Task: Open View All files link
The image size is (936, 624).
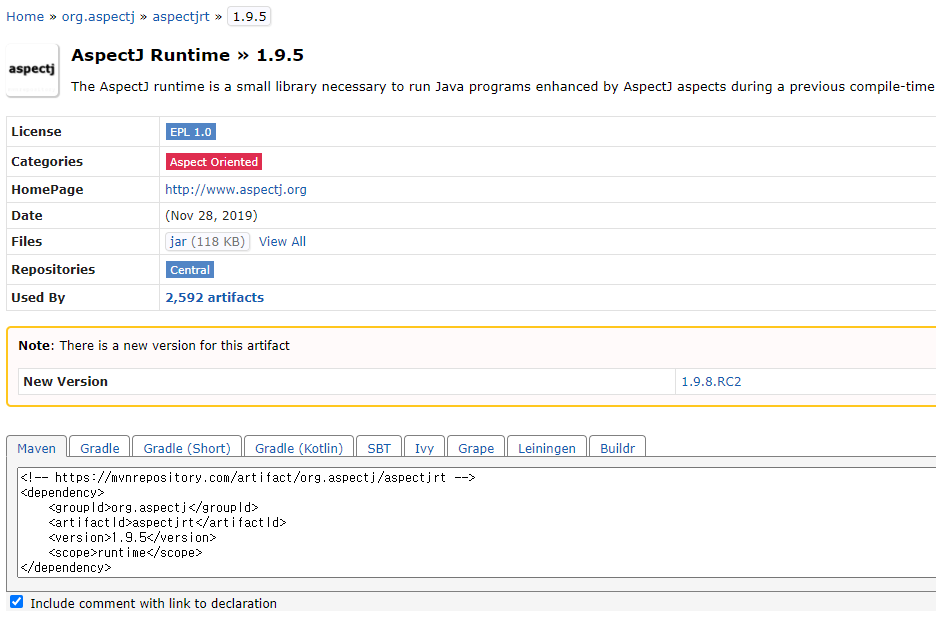Action: (x=282, y=242)
